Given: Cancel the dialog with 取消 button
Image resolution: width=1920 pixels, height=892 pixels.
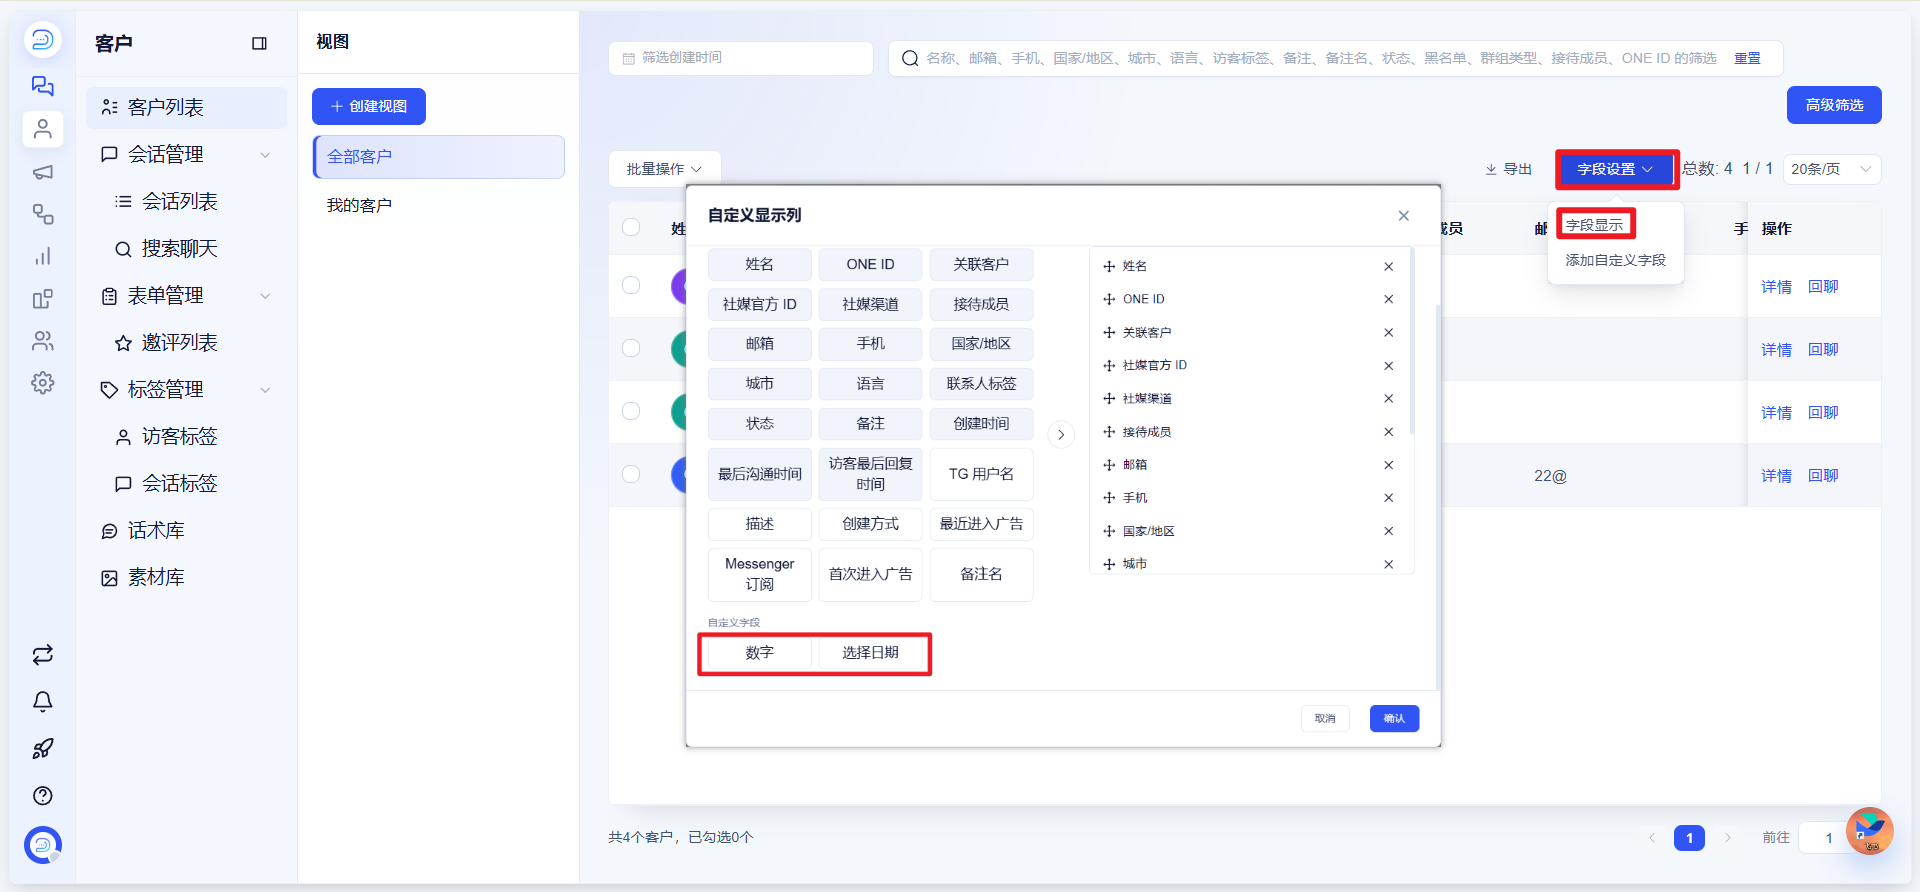Looking at the screenshot, I should (1325, 719).
